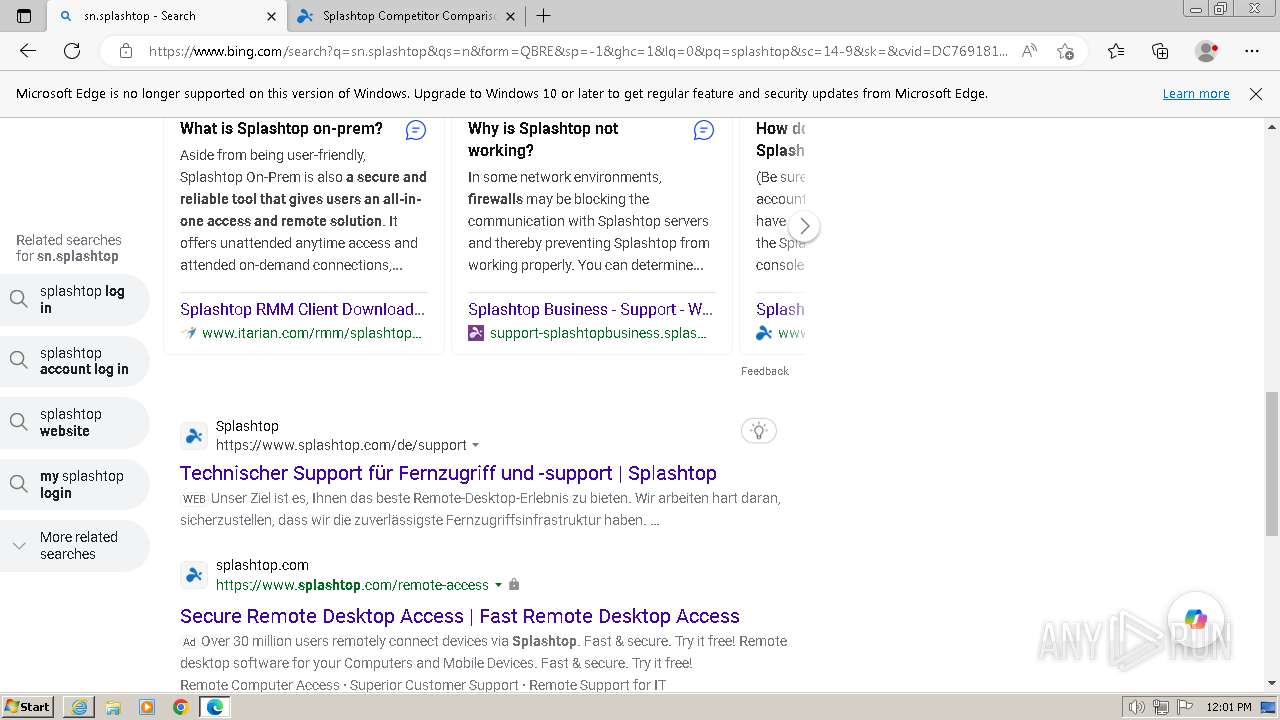Image resolution: width=1280 pixels, height=720 pixels.
Task: Open Settings and more ellipsis
Action: (x=1252, y=51)
